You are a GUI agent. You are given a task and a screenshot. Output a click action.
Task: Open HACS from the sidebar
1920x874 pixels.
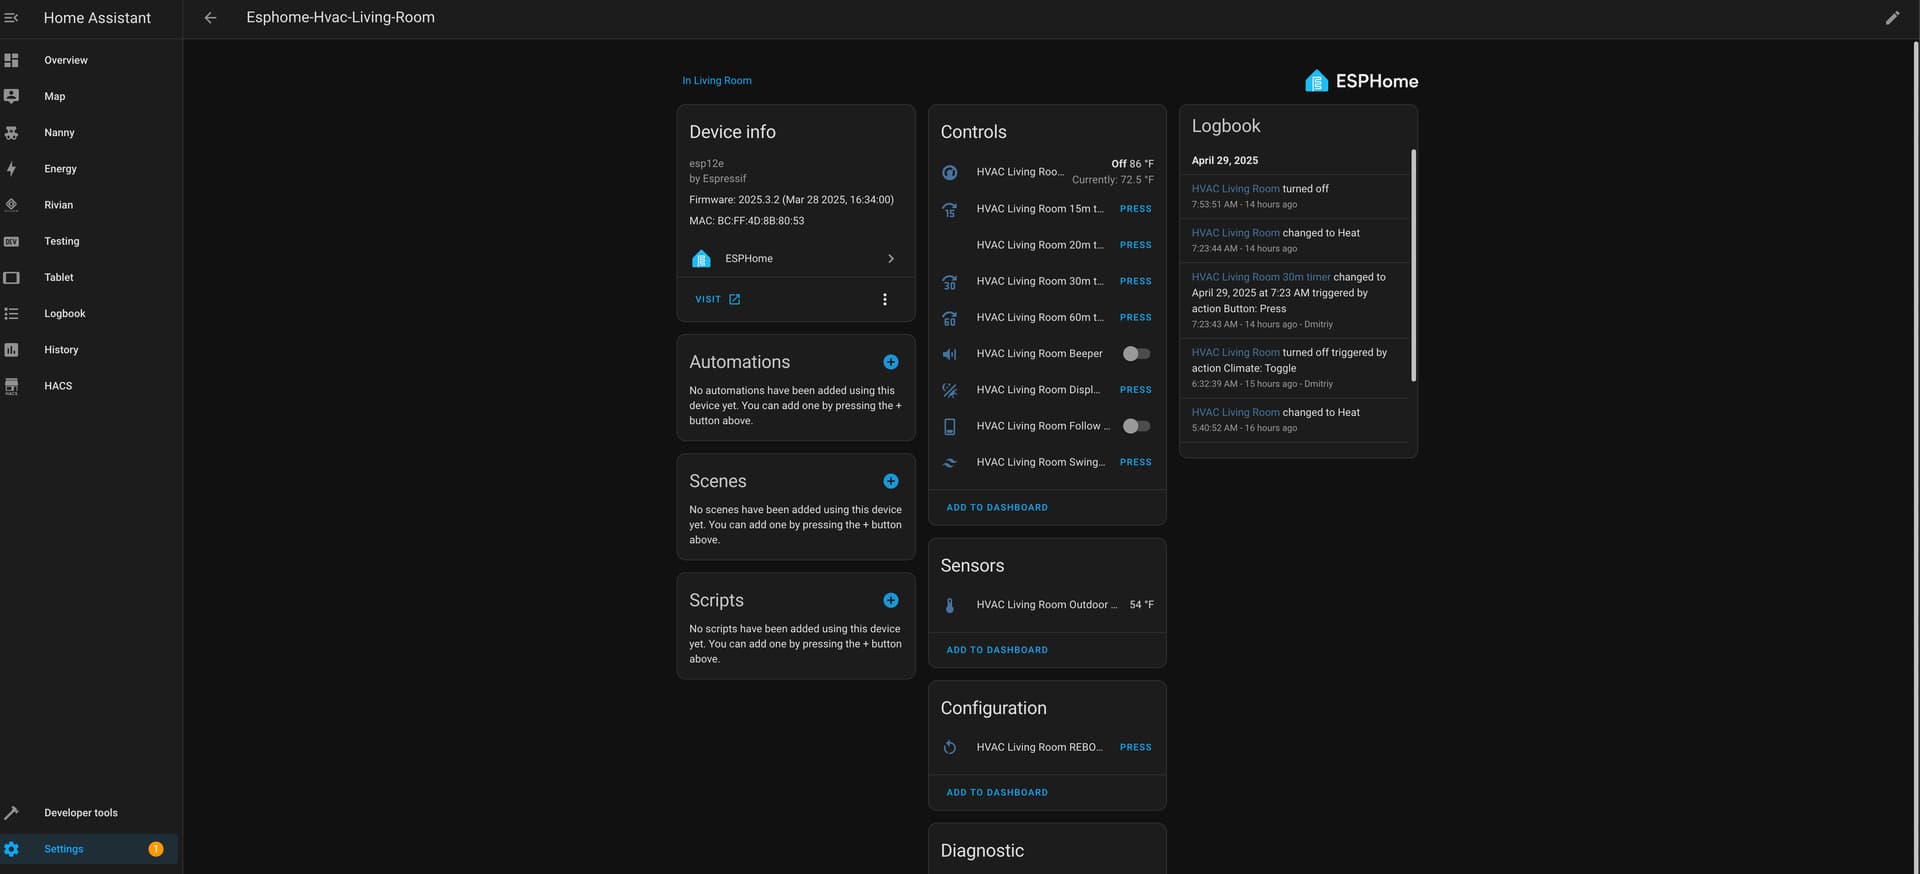[x=58, y=386]
